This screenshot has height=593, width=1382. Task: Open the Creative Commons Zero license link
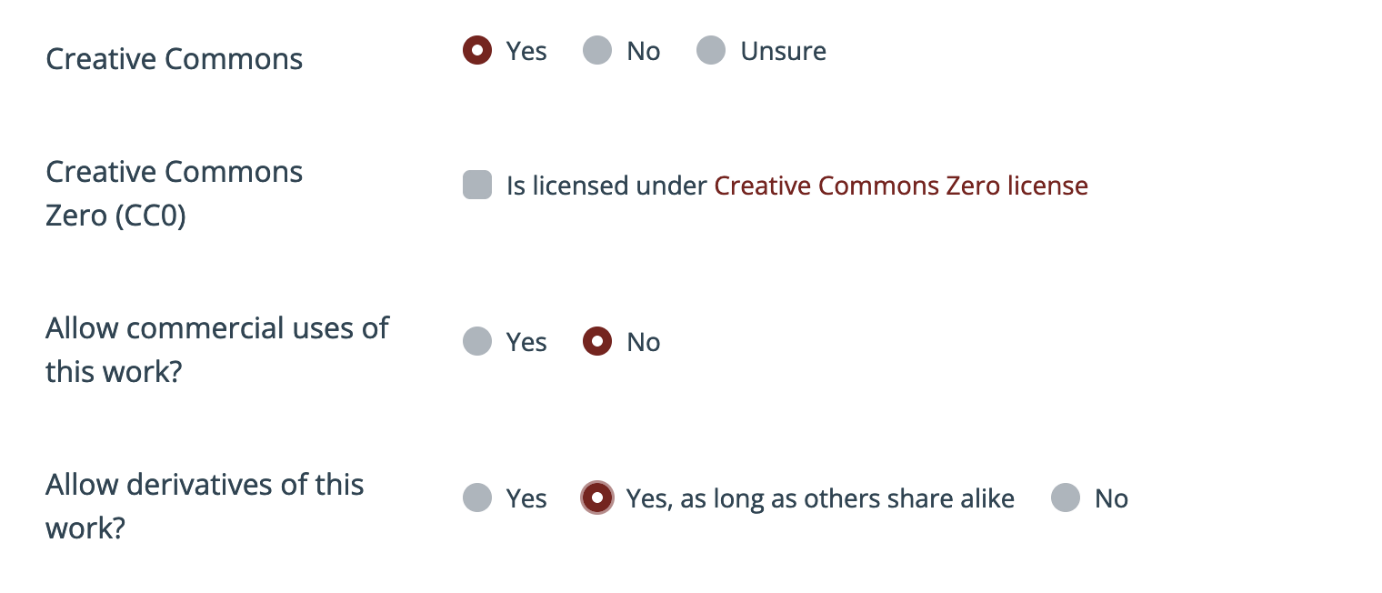coord(900,186)
